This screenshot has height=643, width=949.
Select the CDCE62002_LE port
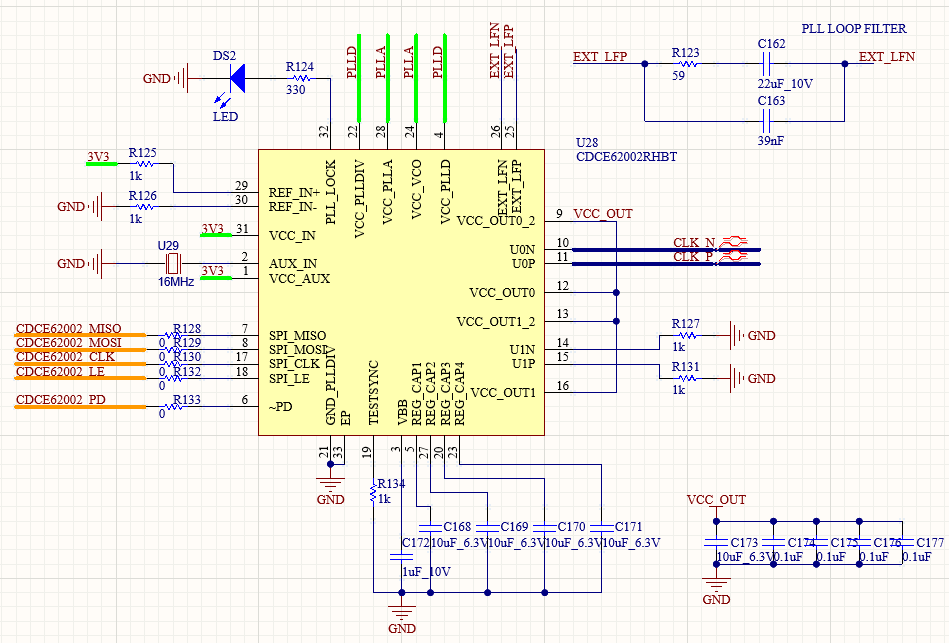(80, 372)
